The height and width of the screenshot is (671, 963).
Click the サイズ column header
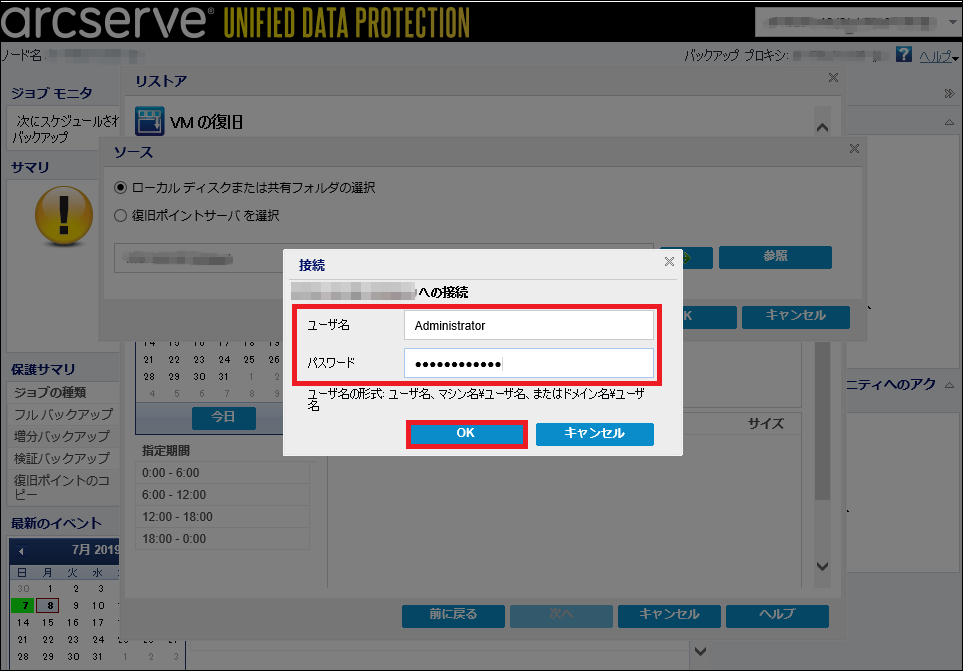click(x=765, y=424)
